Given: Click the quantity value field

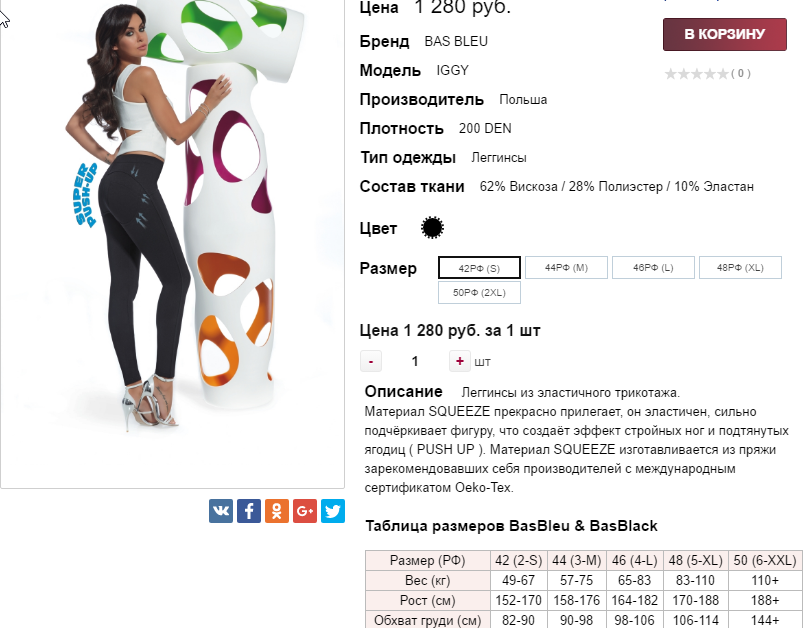Looking at the screenshot, I should pyautogui.click(x=415, y=361).
